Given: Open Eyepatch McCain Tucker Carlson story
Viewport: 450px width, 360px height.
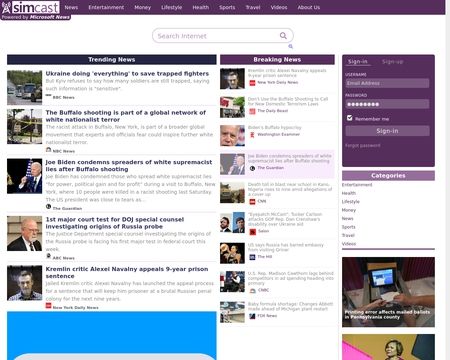Looking at the screenshot, I should [x=285, y=219].
